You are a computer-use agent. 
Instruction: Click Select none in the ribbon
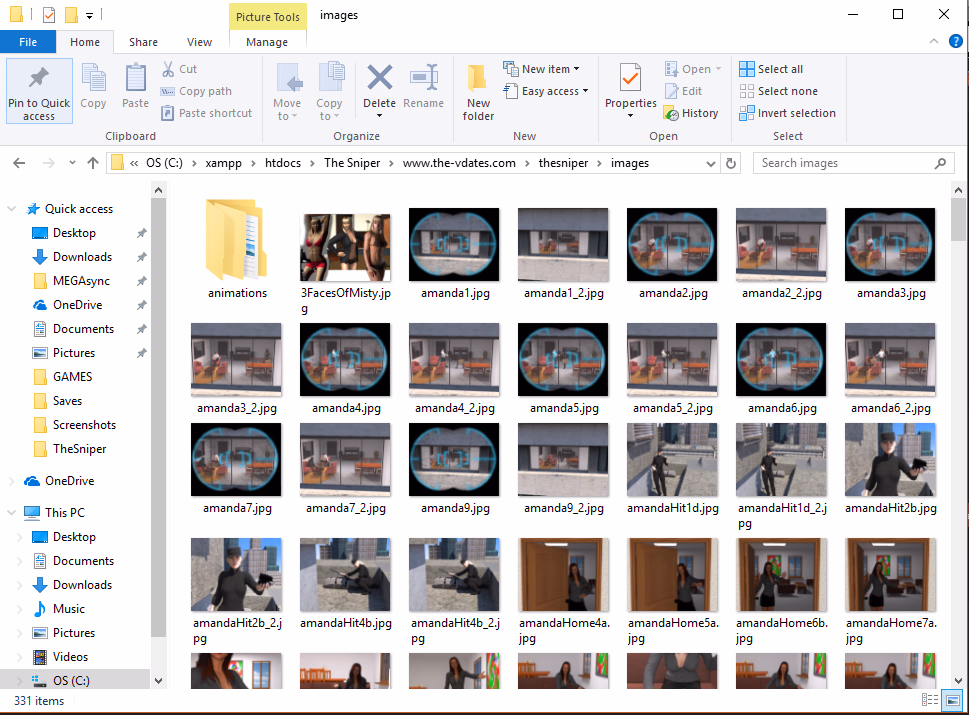[x=779, y=91]
